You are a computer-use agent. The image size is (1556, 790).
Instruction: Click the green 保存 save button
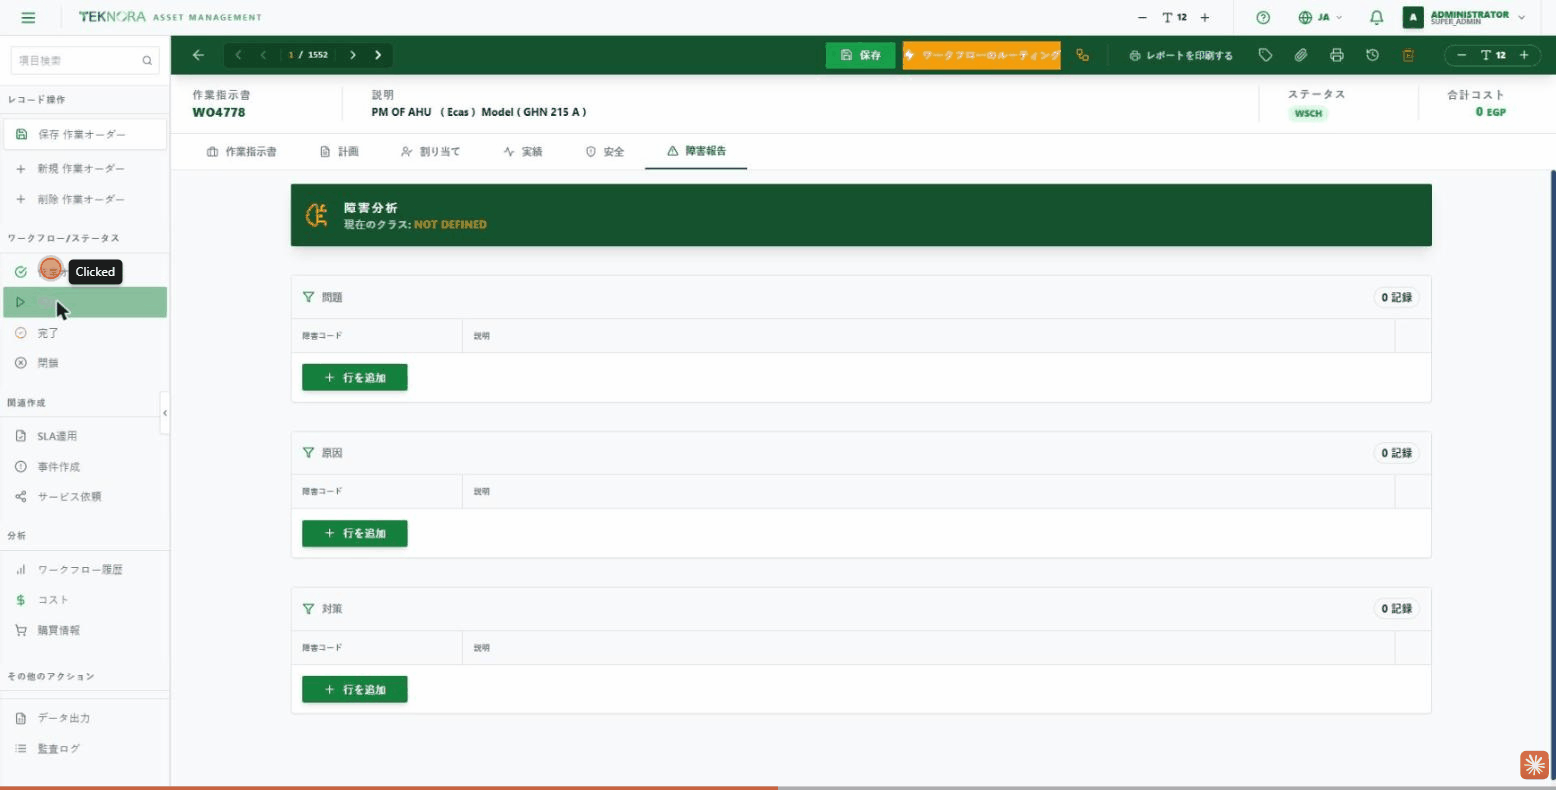pos(860,55)
